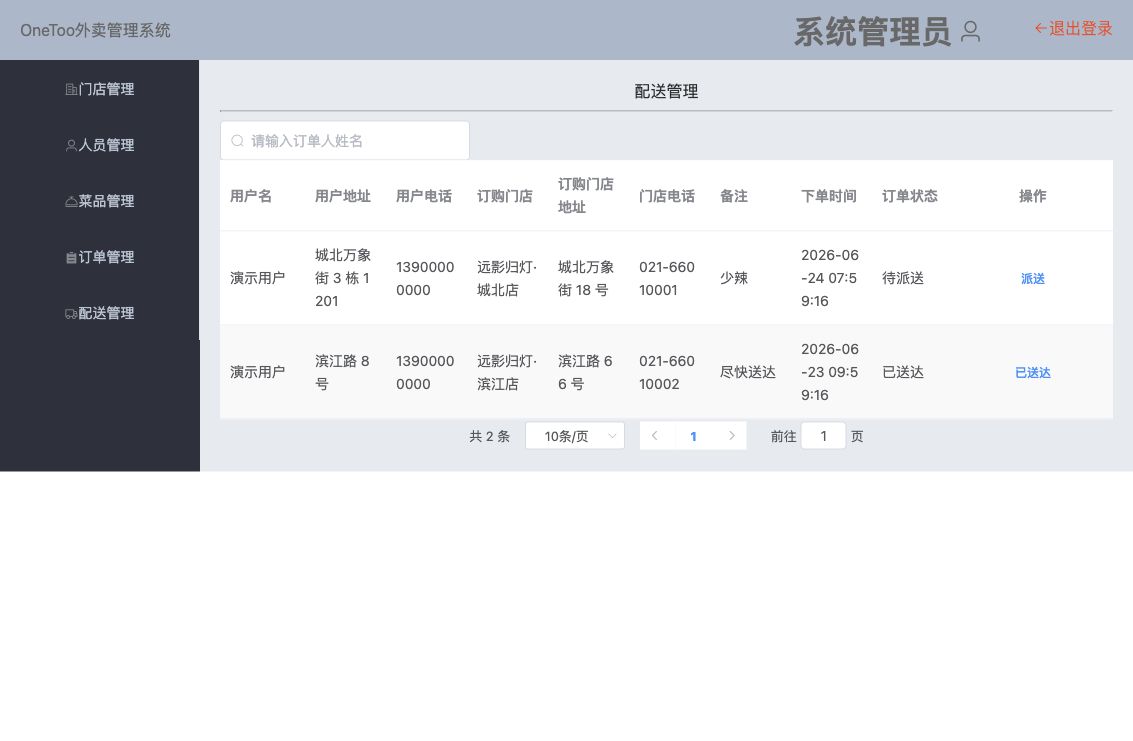Select 订单管理 menu item
The width and height of the screenshot is (1133, 741).
[100, 257]
